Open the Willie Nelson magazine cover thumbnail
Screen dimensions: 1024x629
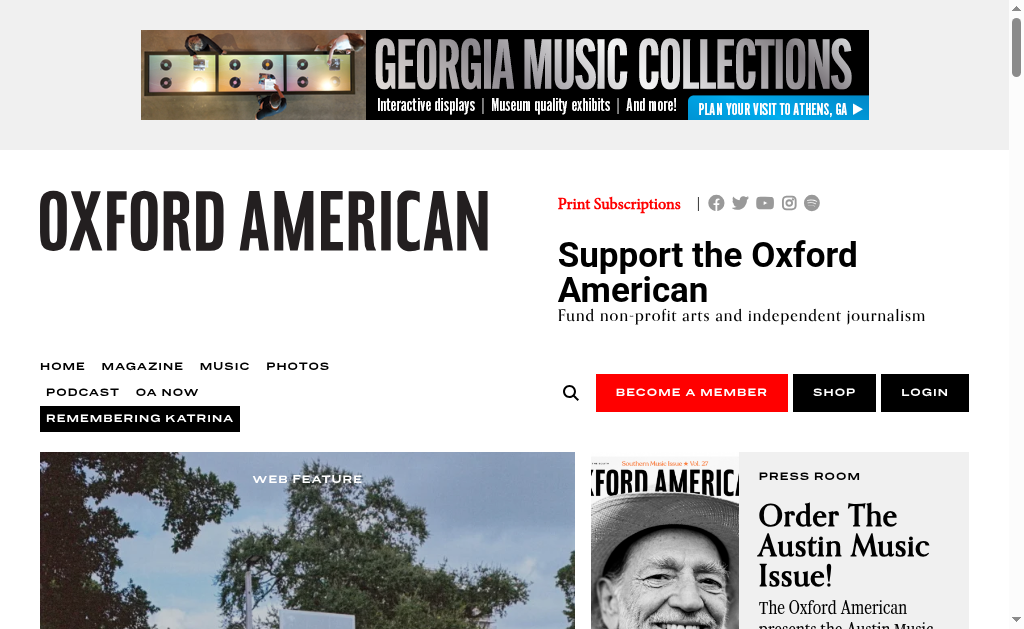click(x=665, y=542)
